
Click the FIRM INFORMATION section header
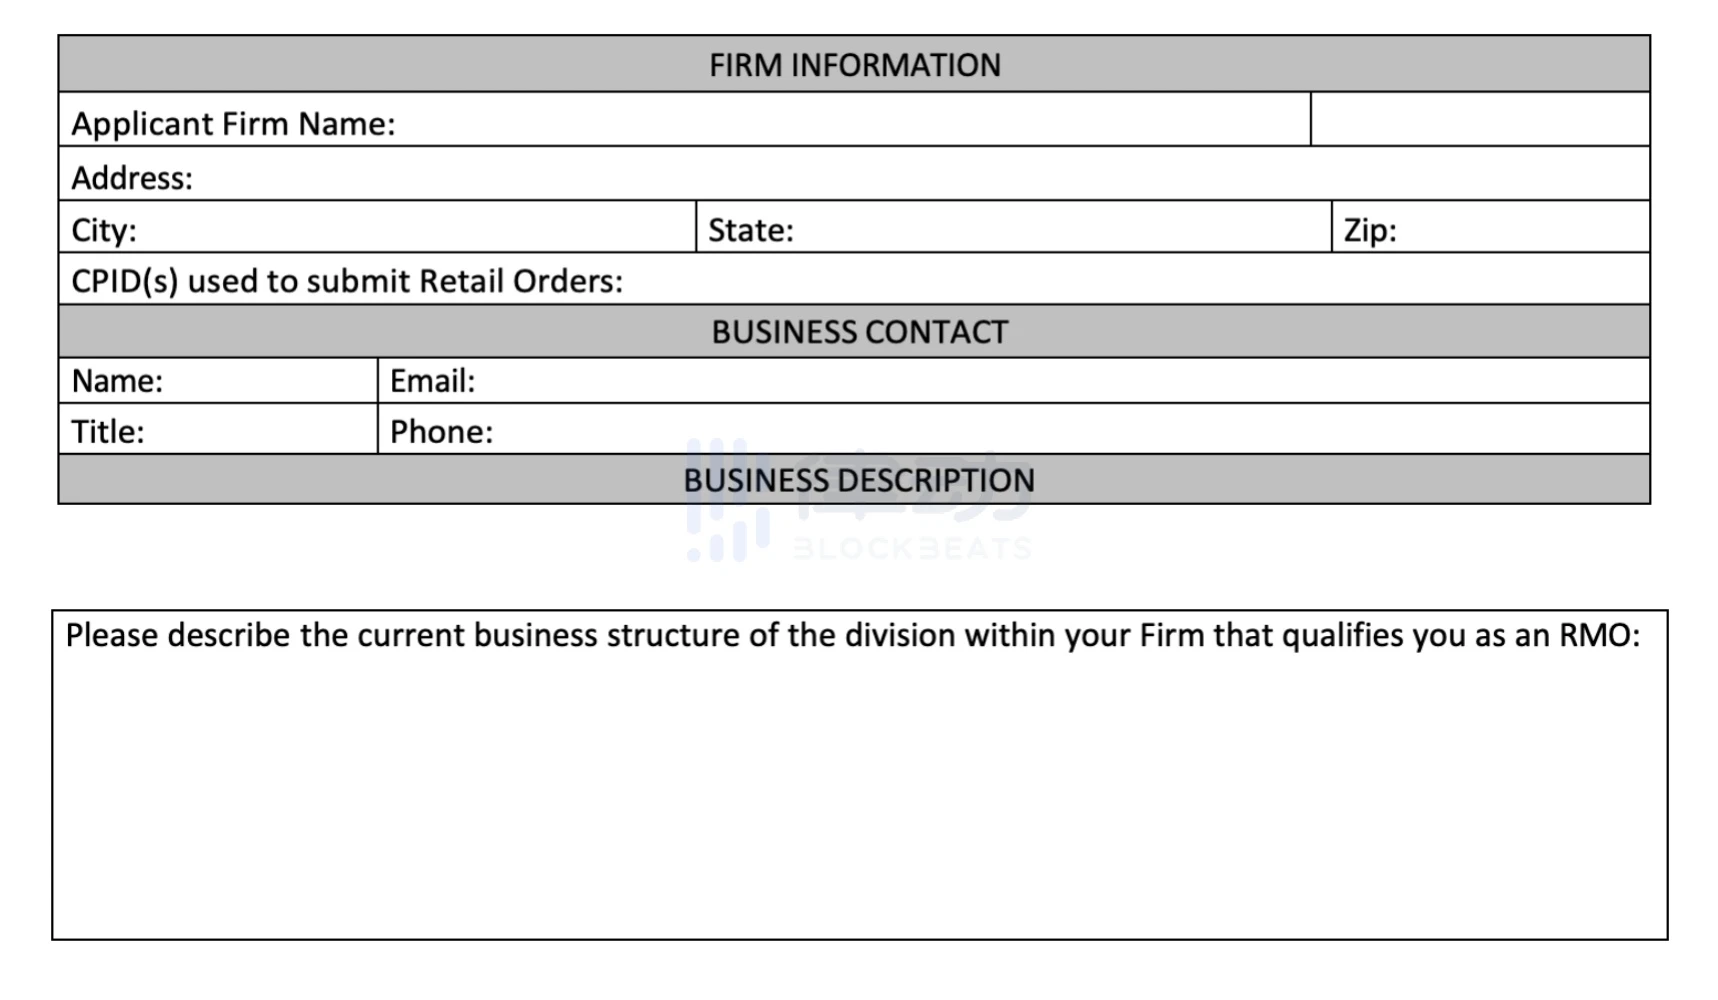pos(854,65)
